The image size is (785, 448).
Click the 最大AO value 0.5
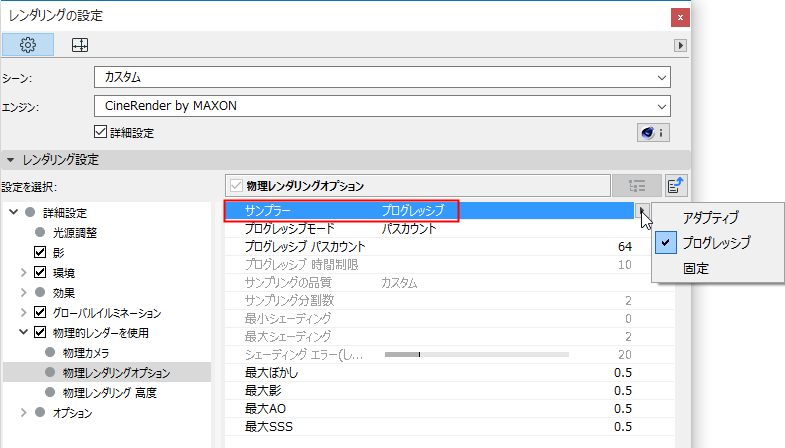click(x=623, y=409)
